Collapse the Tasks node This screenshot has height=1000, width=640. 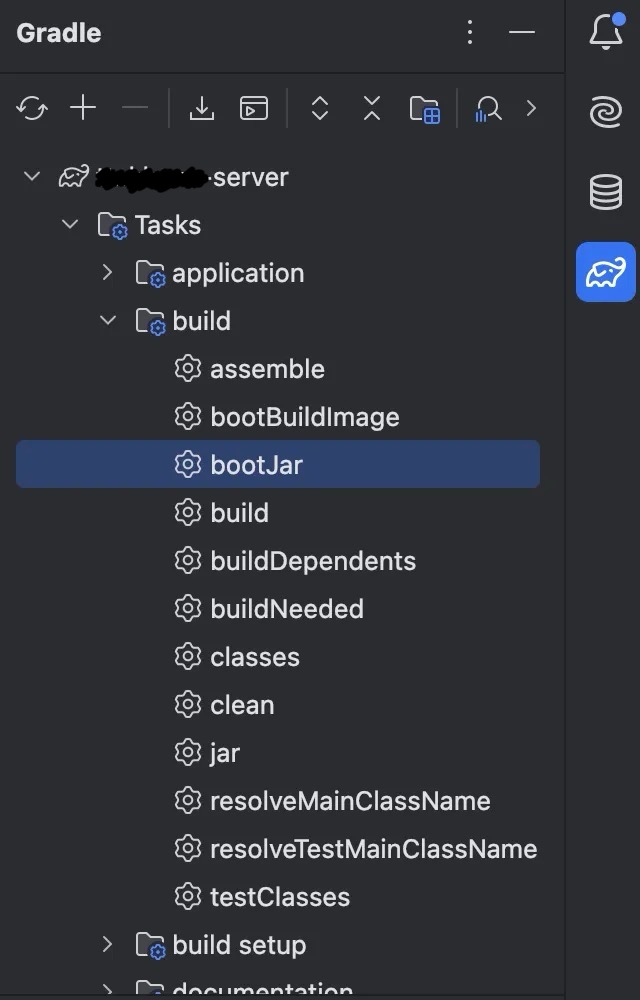coord(70,225)
